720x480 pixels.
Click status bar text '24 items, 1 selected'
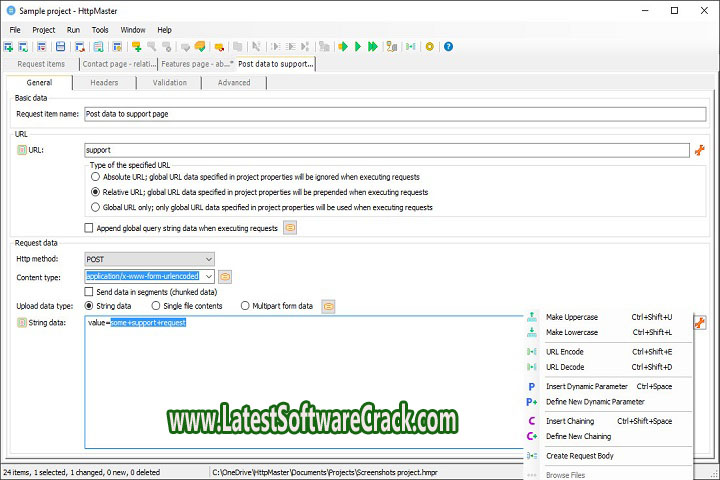tap(34, 472)
